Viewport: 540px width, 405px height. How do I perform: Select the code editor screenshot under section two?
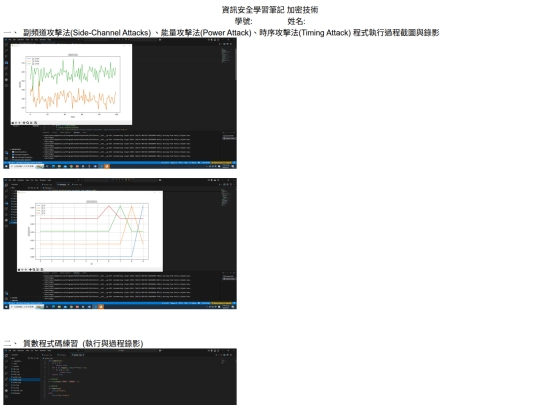120,377
